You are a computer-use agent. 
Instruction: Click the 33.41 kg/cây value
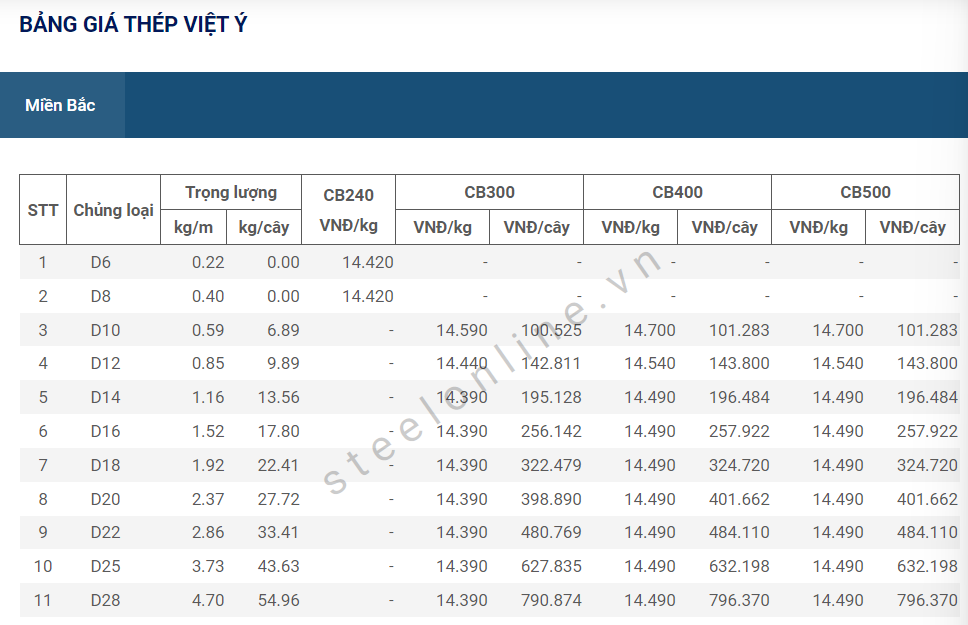[279, 532]
